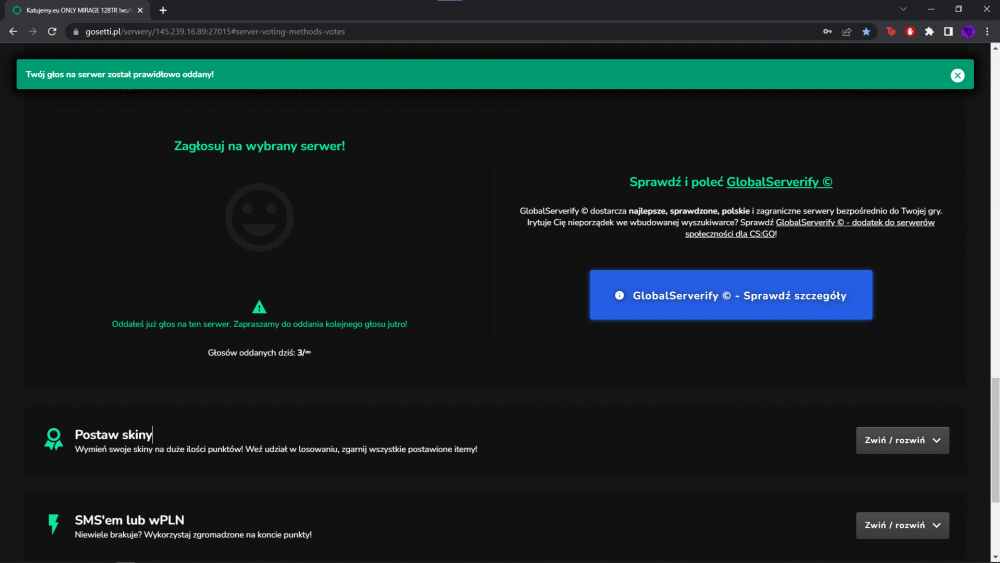The image size is (1000, 563).
Task: Click the green warning triangle icon
Action: click(x=259, y=307)
